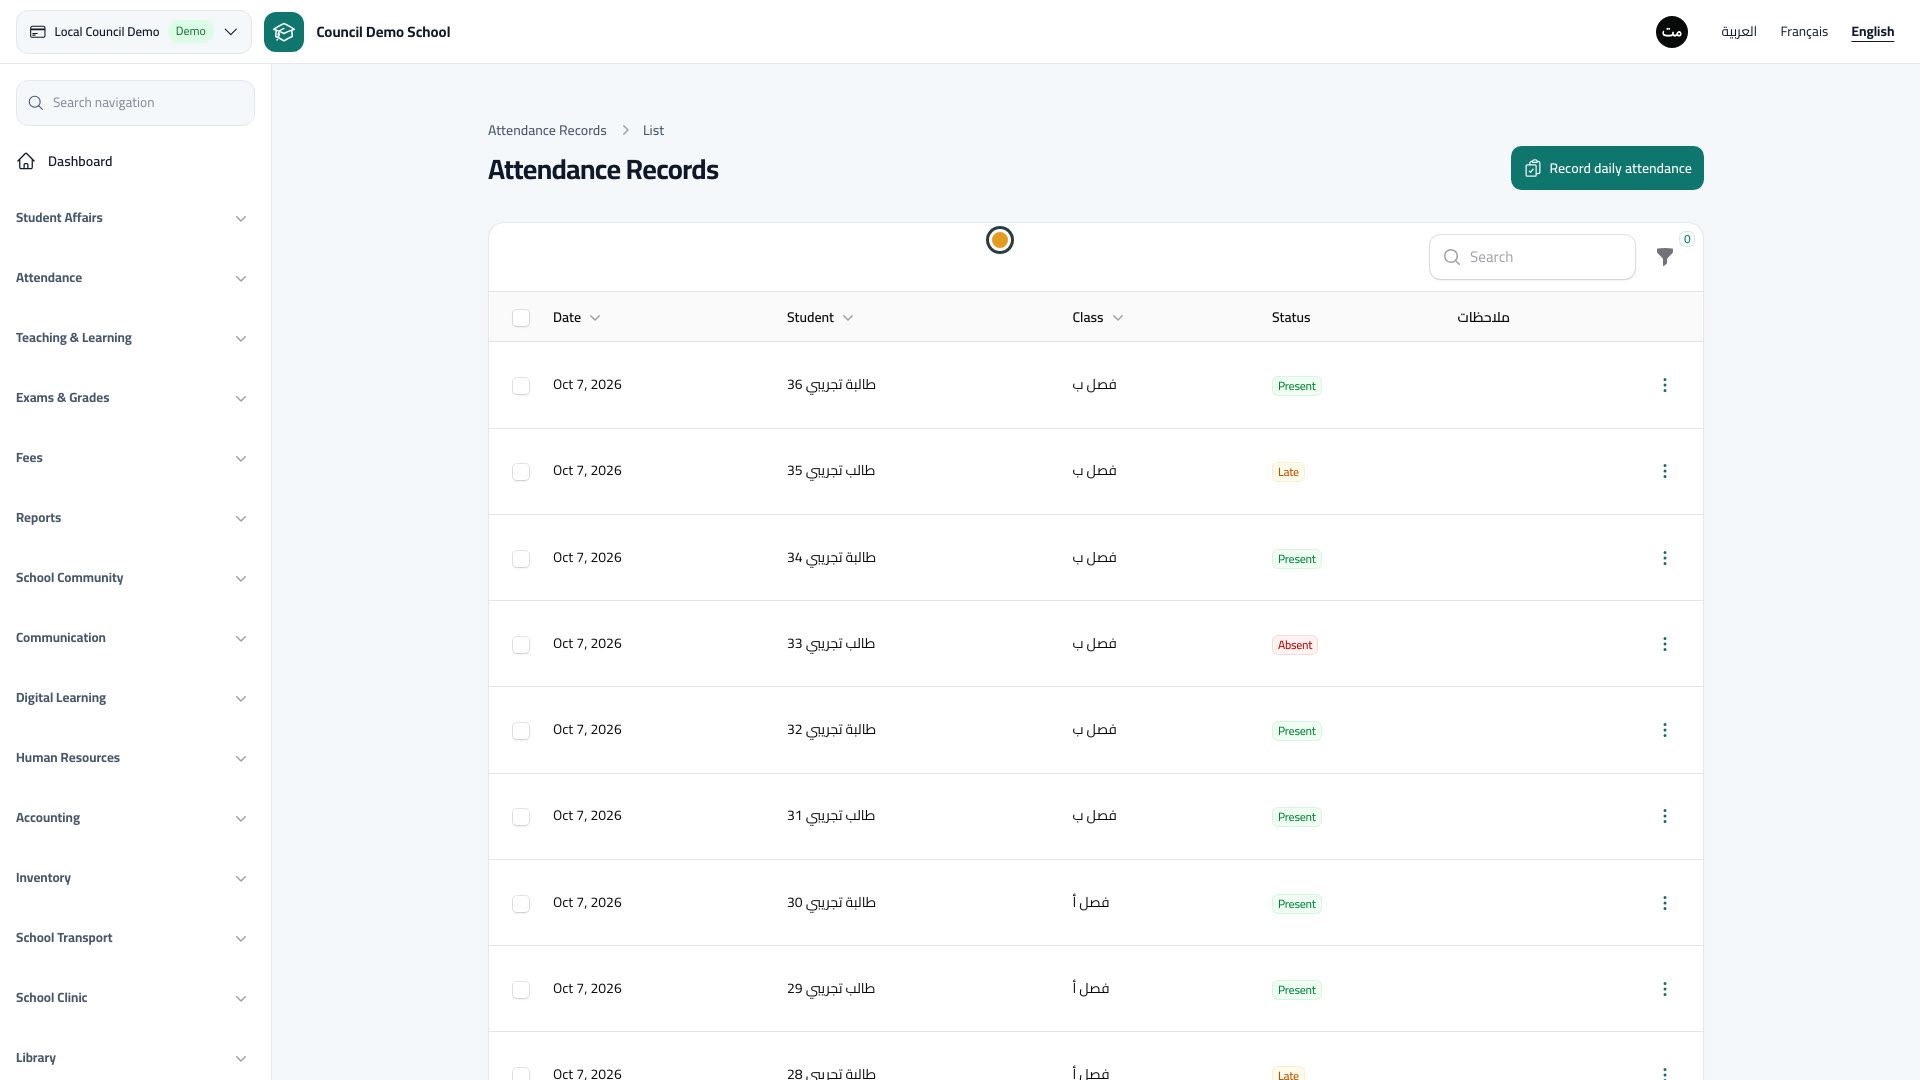This screenshot has width=1920, height=1080.
Task: Switch the language to Français
Action: point(1804,32)
